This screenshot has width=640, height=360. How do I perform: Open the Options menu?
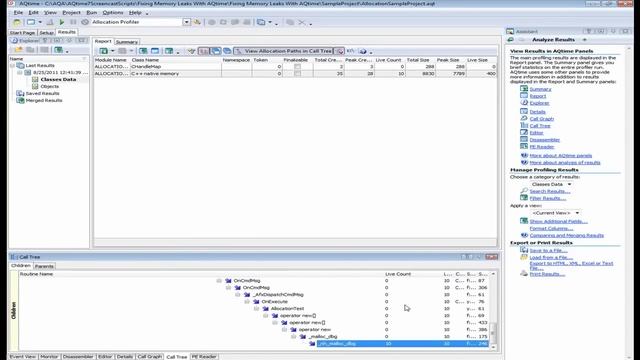pos(113,13)
